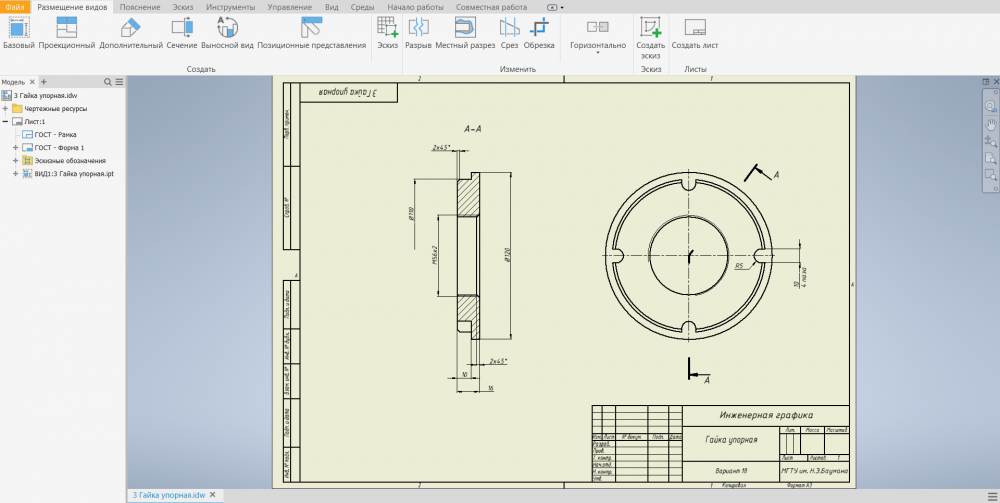Screen dimensions: 1000x503
Task: Open the Файл menu
Action: click(x=15, y=6)
